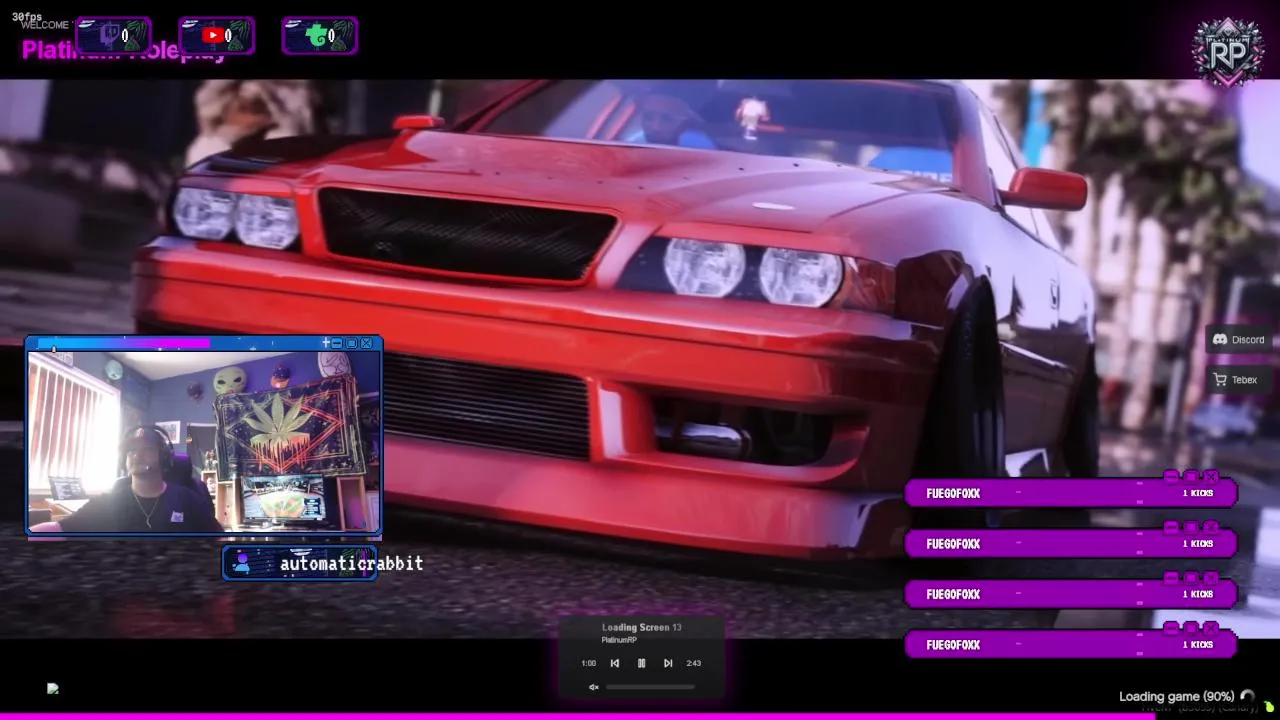Click the webcam overlay video feed

click(204, 441)
